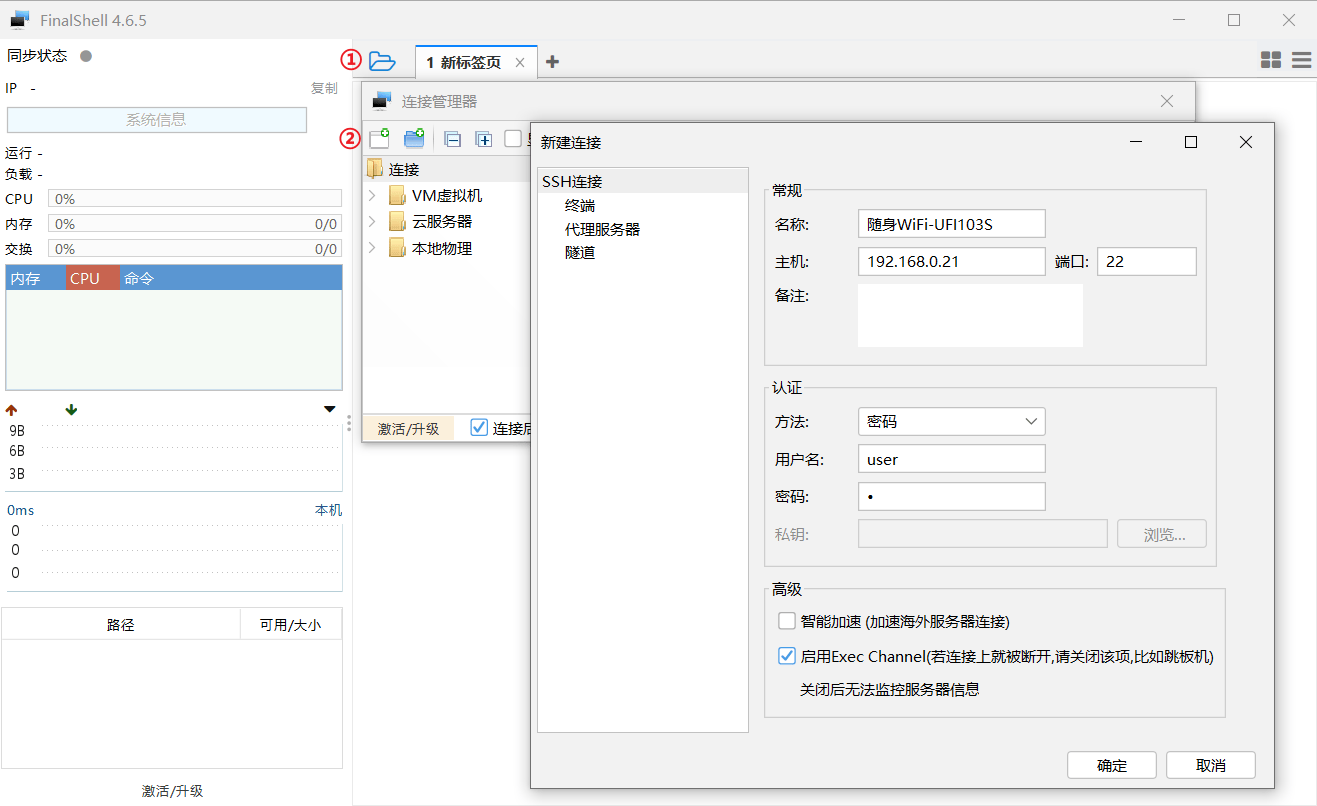Uncheck the 启用Exec Channel checkbox
The image size is (1317, 806).
click(x=787, y=656)
